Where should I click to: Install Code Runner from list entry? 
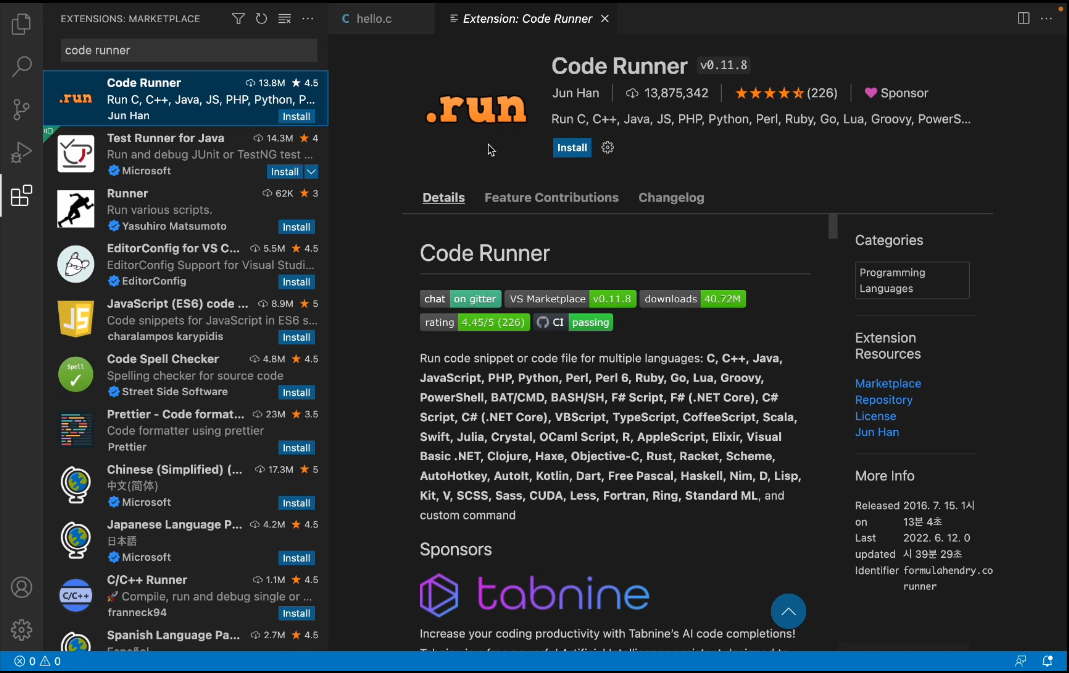[x=297, y=117]
